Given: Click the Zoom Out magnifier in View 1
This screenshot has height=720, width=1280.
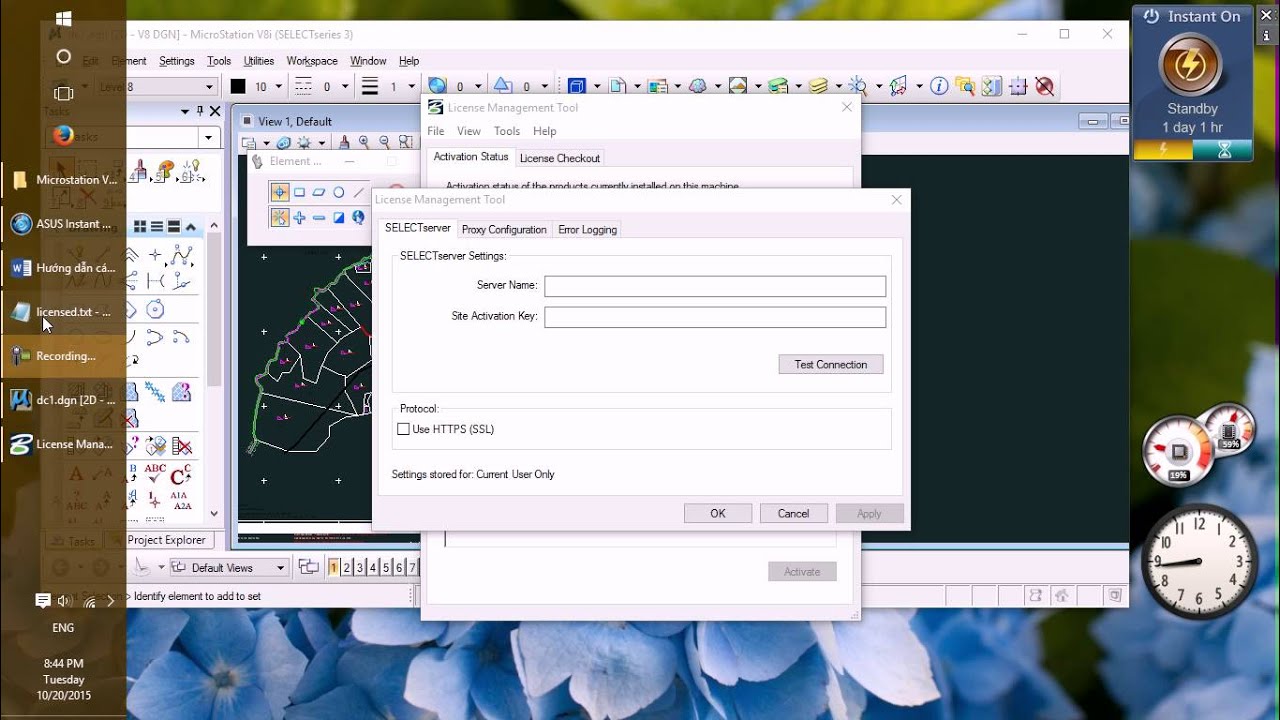Looking at the screenshot, I should point(384,143).
